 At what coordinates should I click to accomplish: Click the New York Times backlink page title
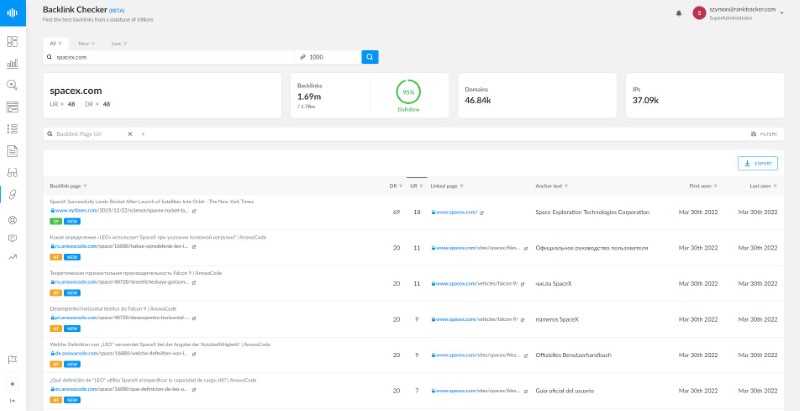pos(152,201)
